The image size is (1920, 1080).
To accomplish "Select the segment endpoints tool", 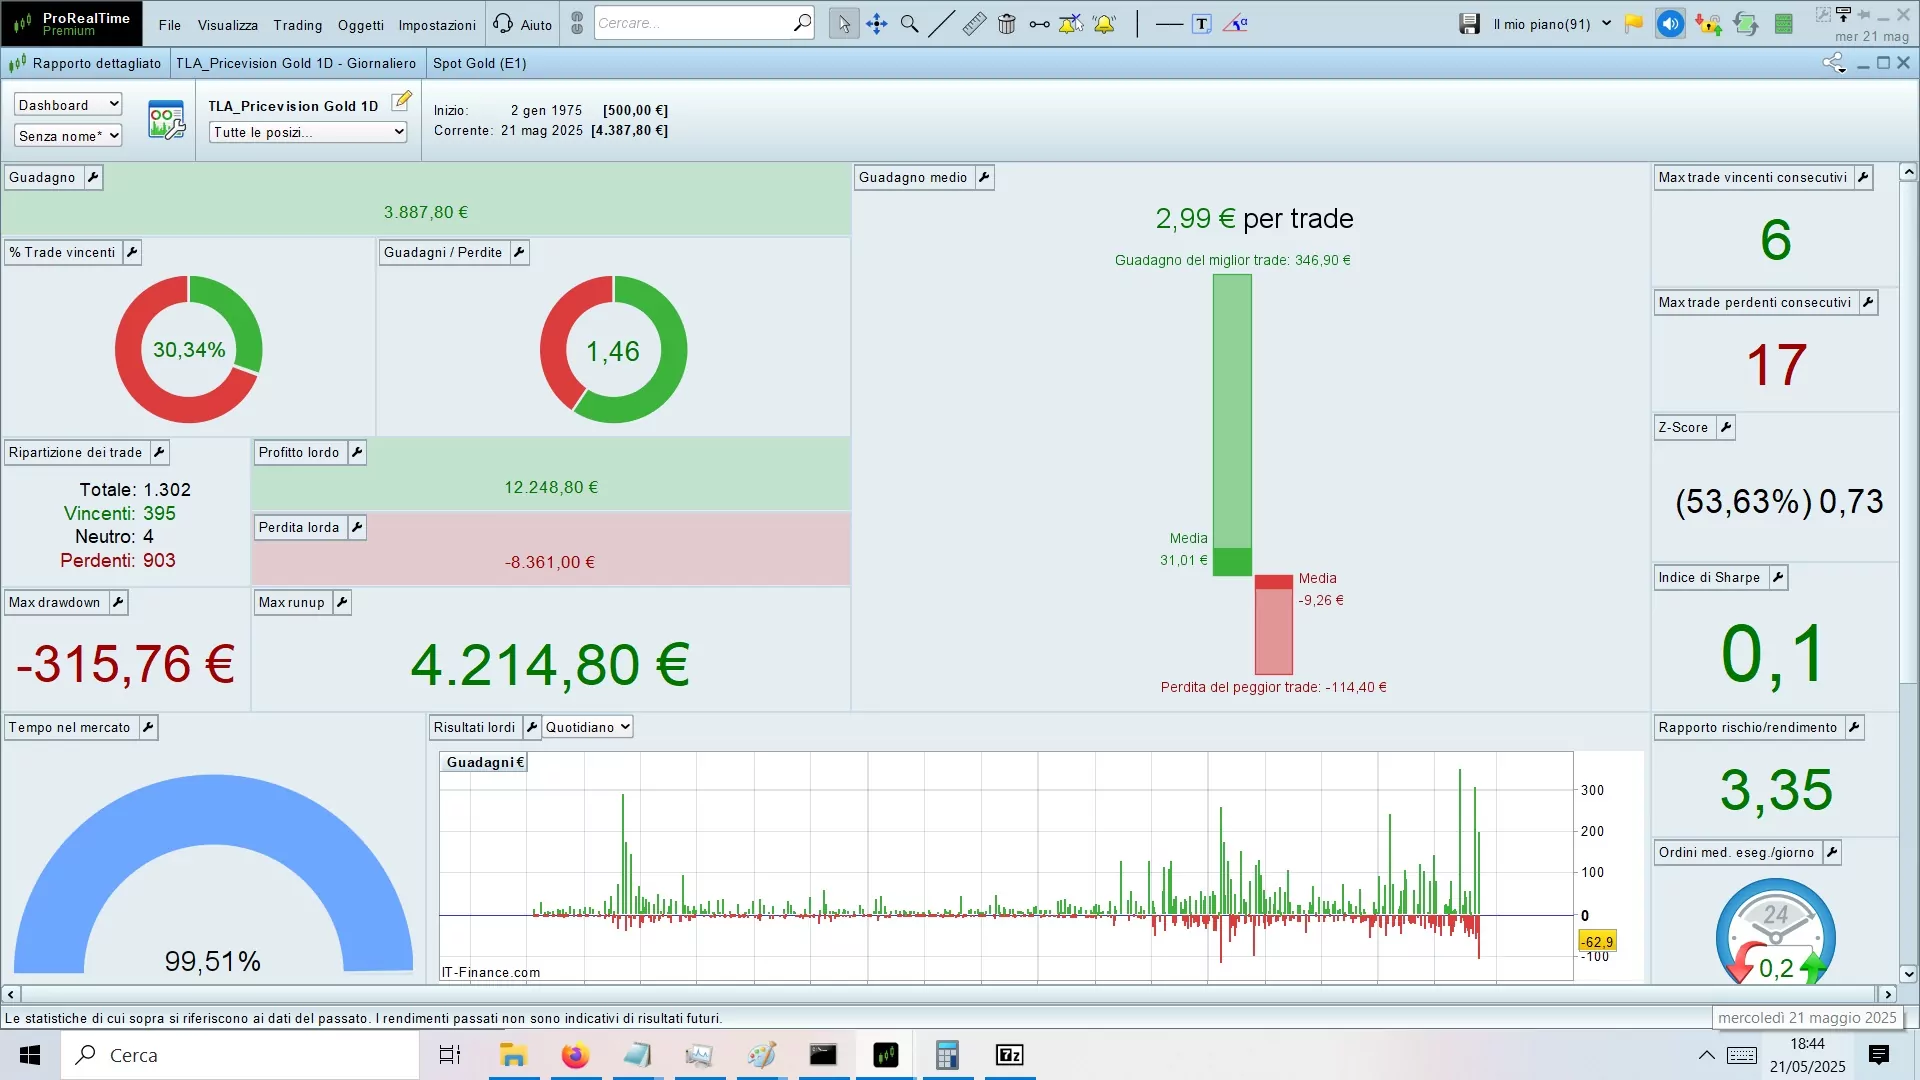I will (1040, 24).
